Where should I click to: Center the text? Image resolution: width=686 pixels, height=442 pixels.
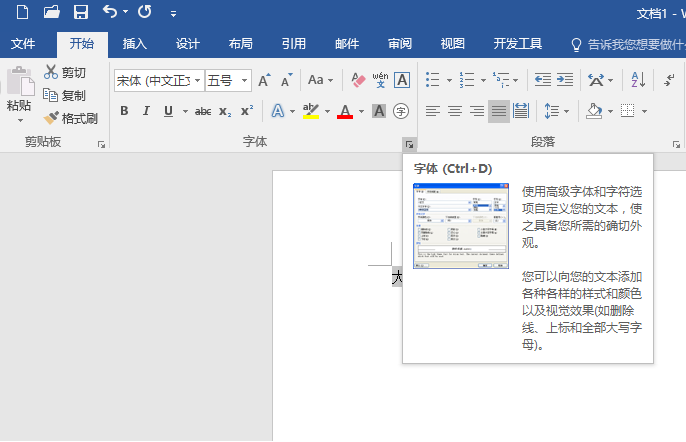(455, 111)
